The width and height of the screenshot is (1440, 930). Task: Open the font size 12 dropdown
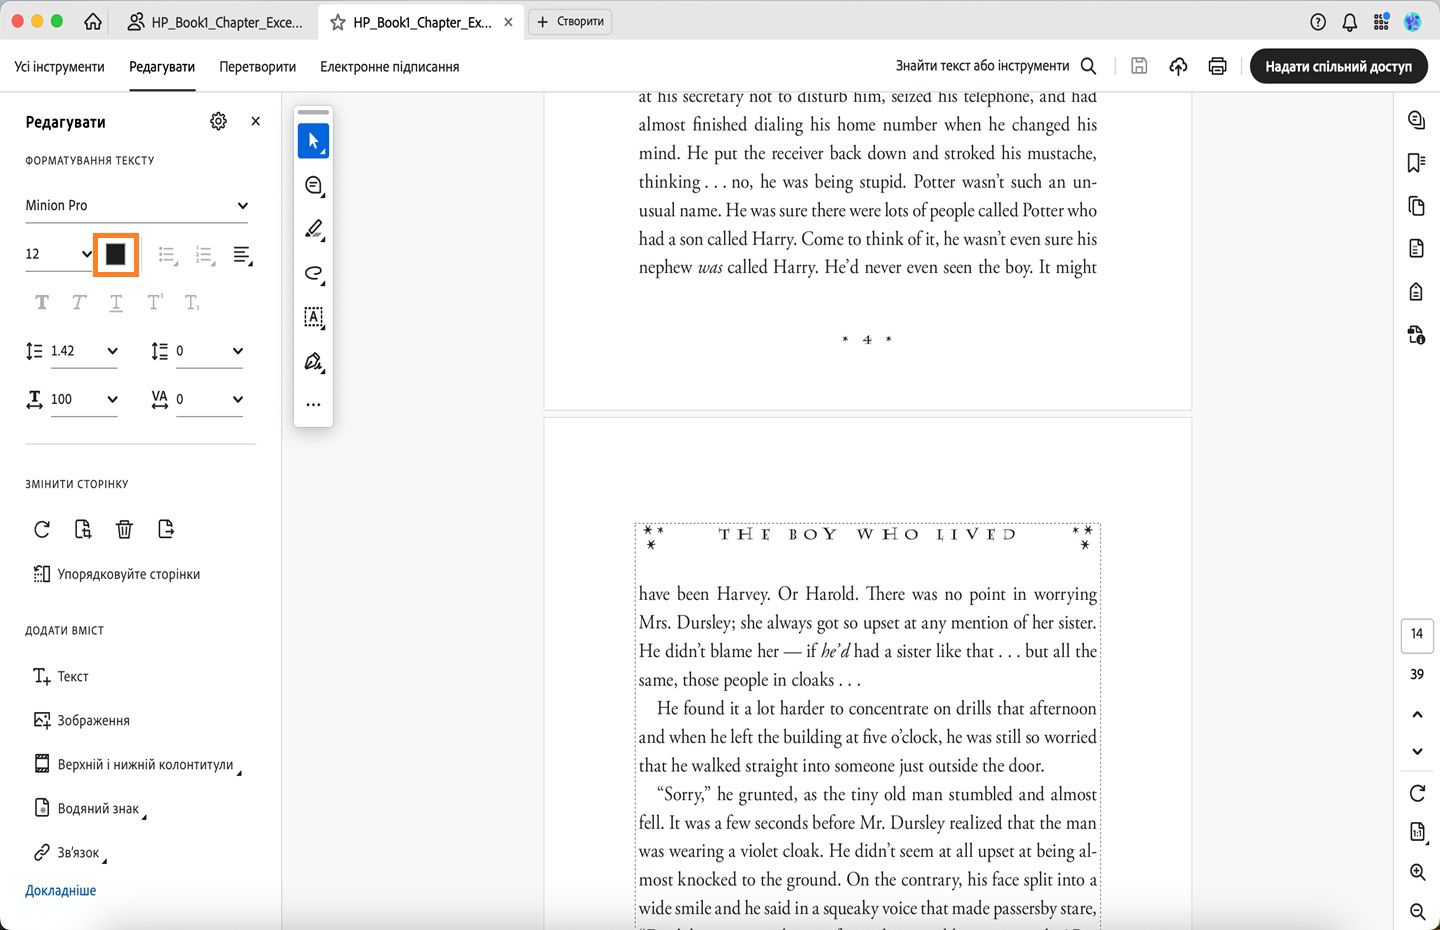tap(59, 254)
